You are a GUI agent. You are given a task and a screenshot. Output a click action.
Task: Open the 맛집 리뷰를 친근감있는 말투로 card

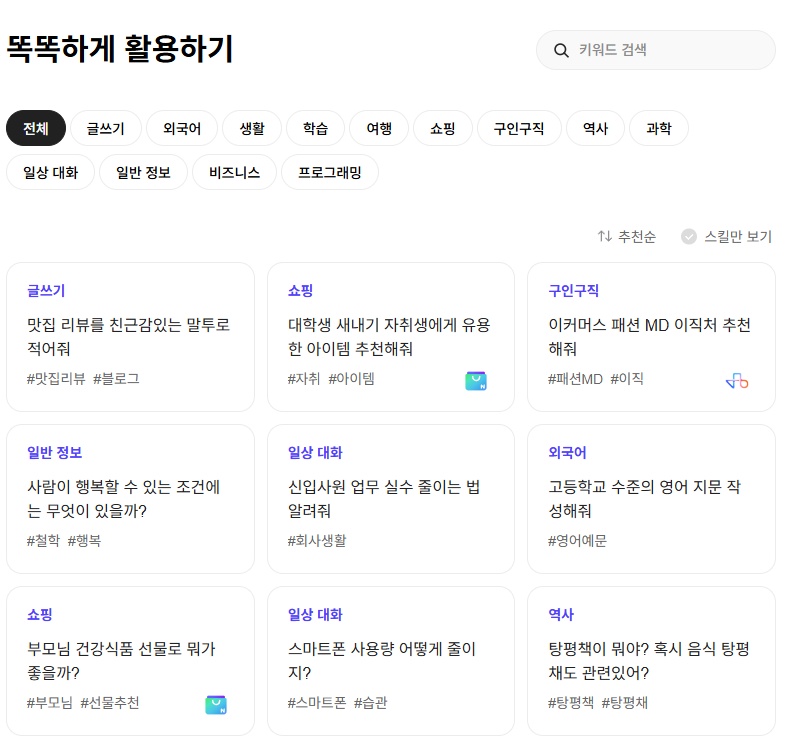[130, 337]
